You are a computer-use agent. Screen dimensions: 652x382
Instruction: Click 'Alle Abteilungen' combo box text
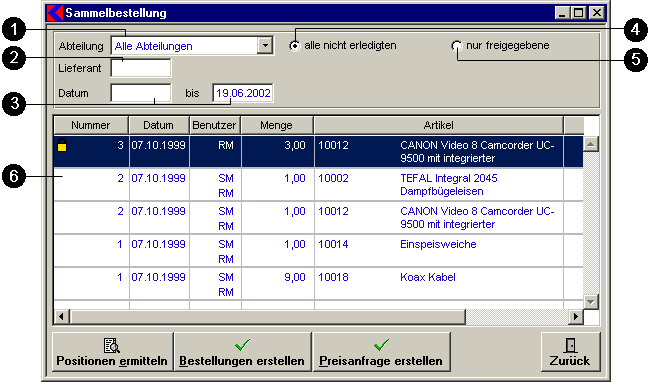click(153, 46)
